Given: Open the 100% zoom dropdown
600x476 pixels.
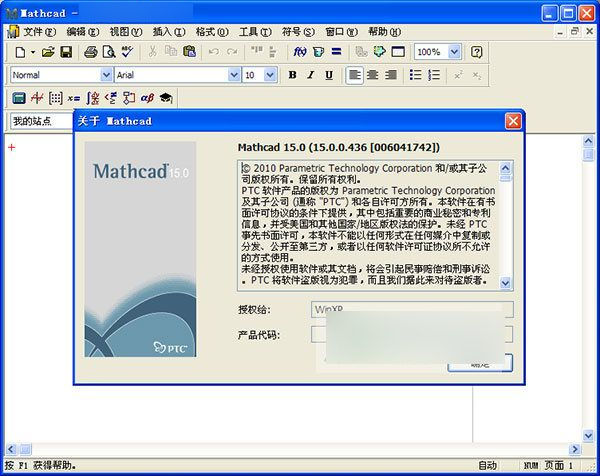Looking at the screenshot, I should pyautogui.click(x=454, y=52).
